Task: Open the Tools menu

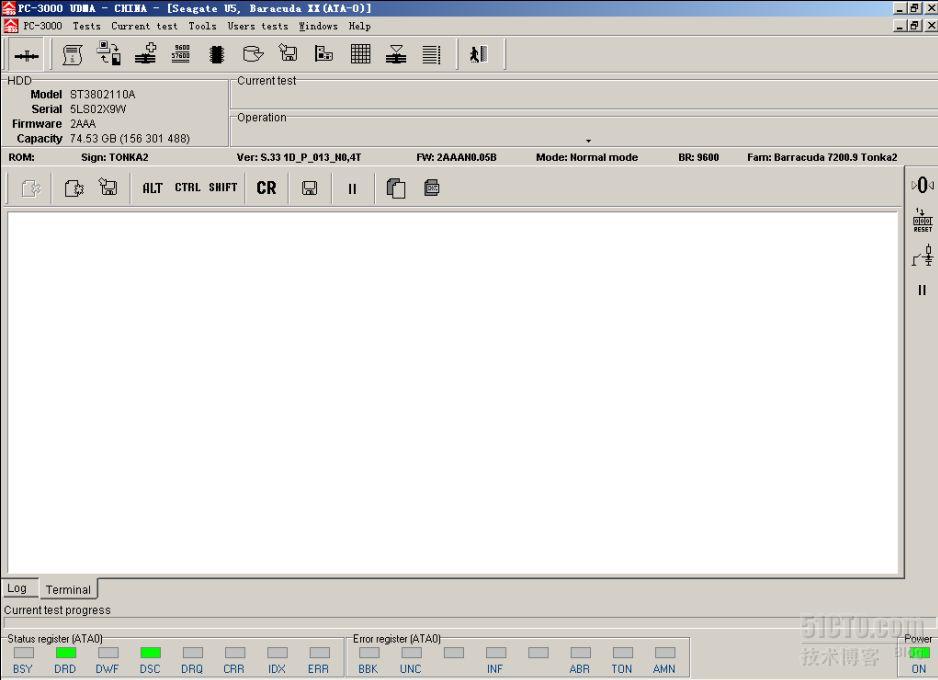Action: [x=202, y=26]
